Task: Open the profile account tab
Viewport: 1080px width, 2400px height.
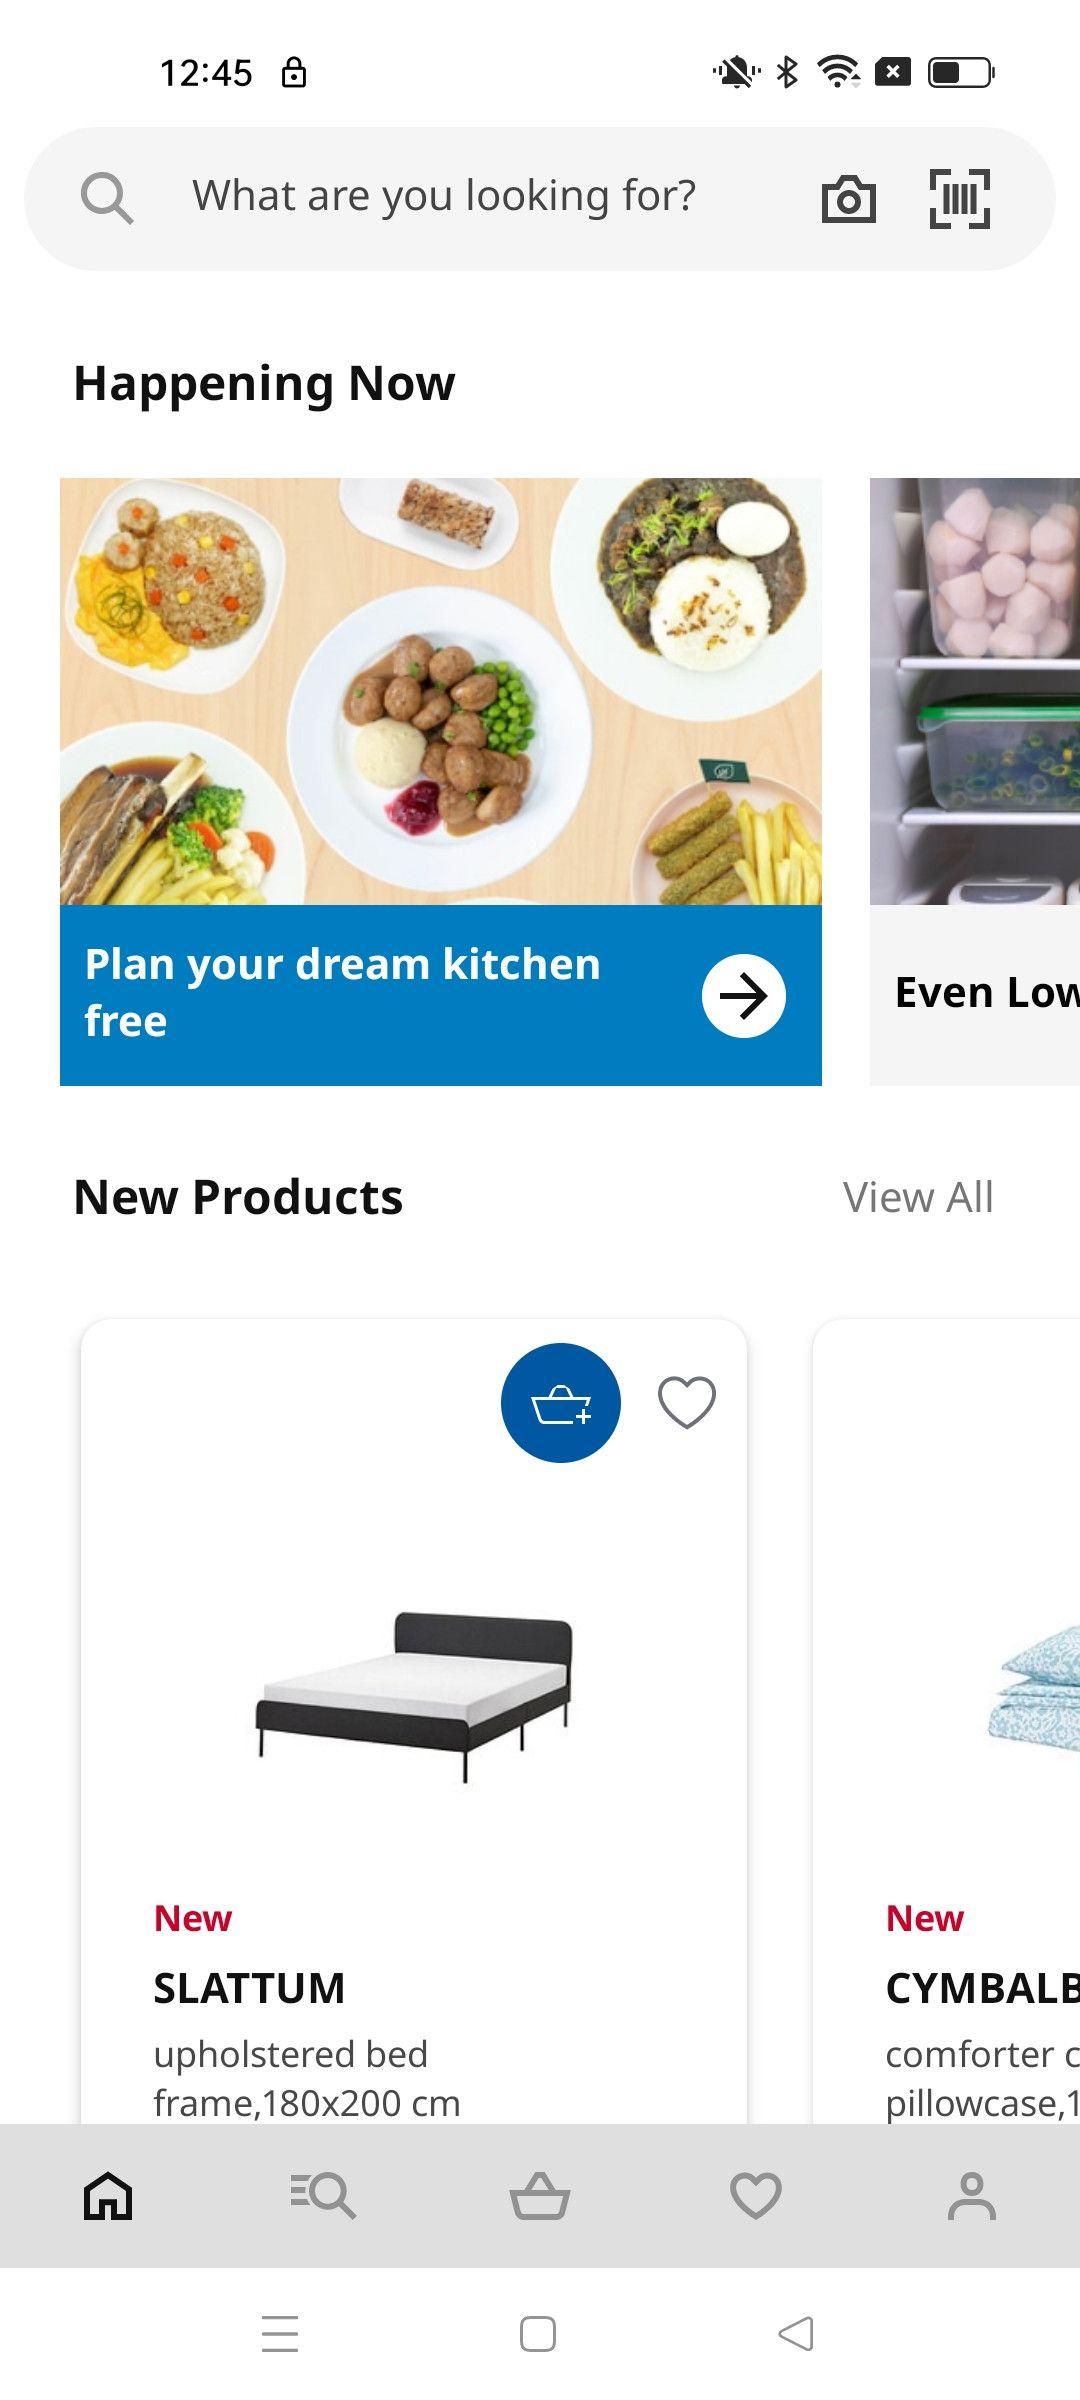Action: pyautogui.click(x=972, y=2195)
